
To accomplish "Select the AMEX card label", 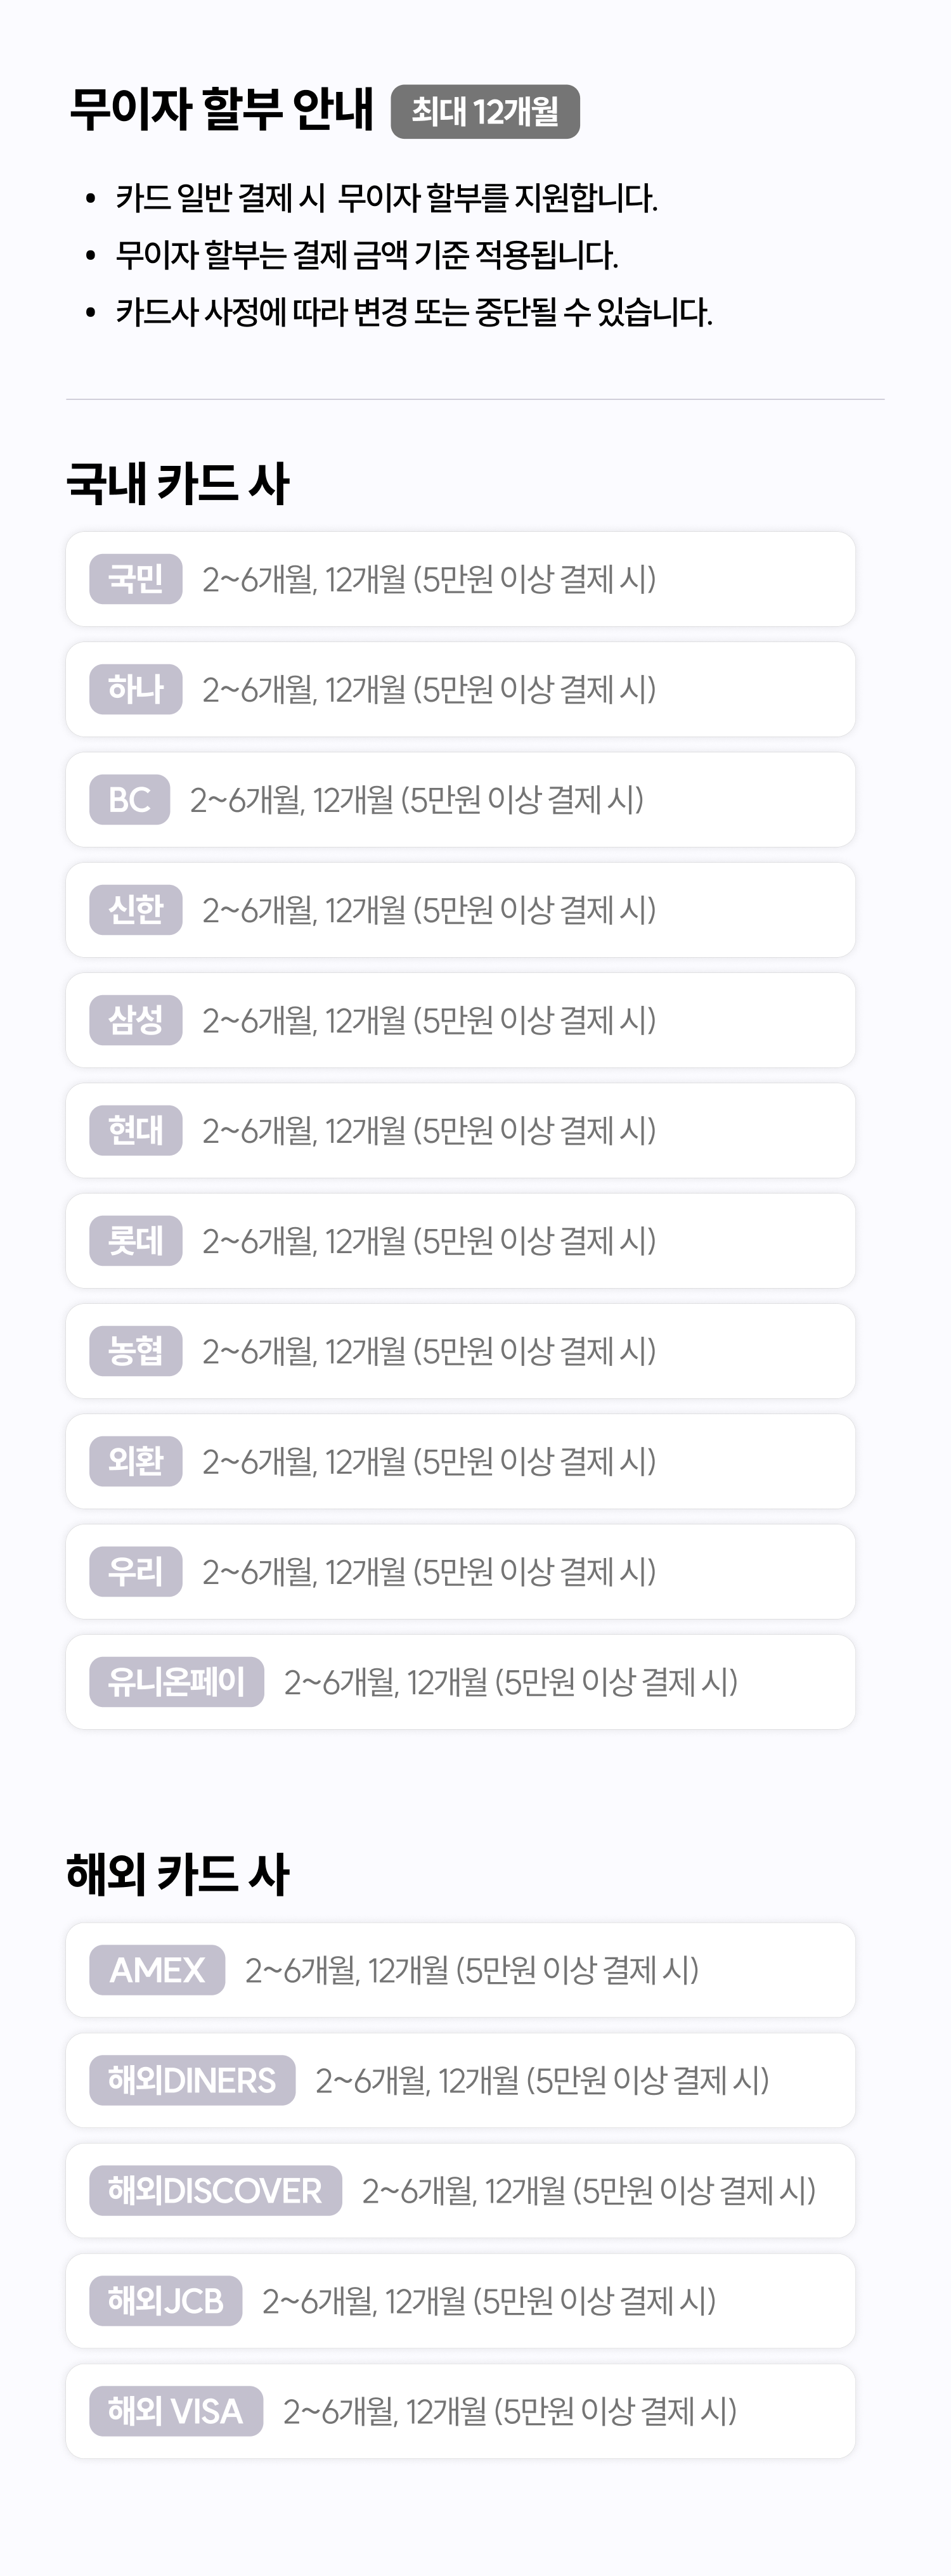I will pos(157,1970).
